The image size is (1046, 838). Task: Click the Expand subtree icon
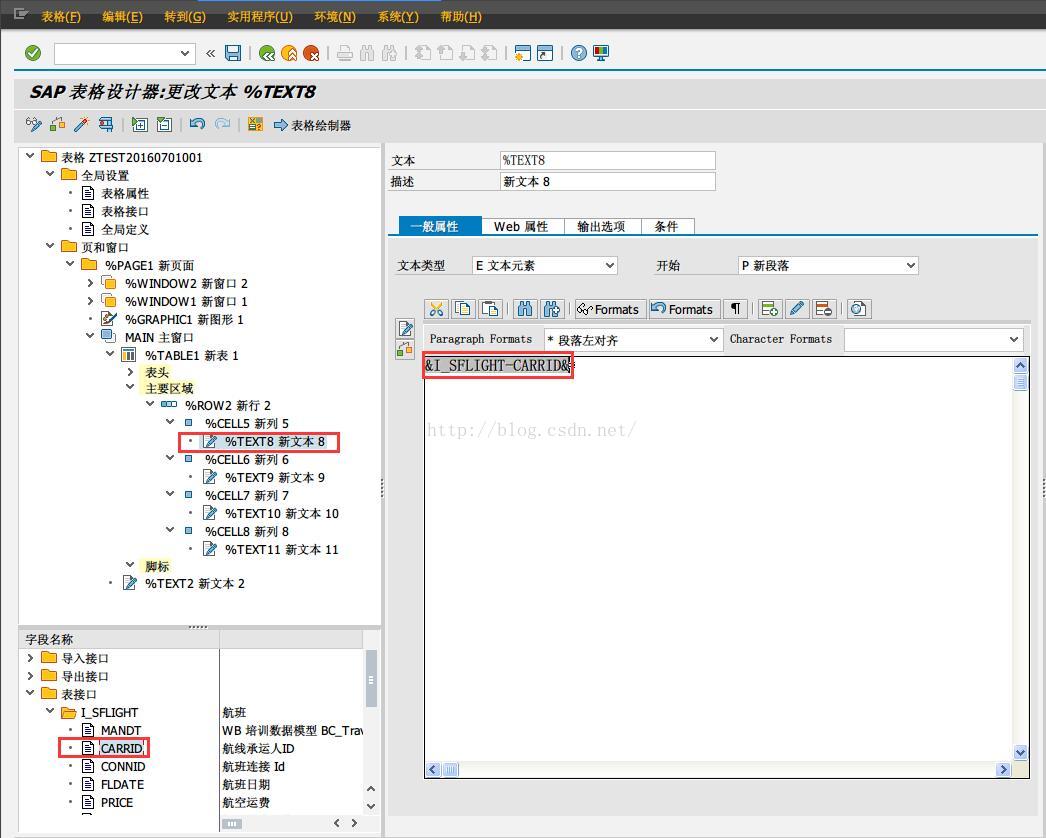pos(139,124)
